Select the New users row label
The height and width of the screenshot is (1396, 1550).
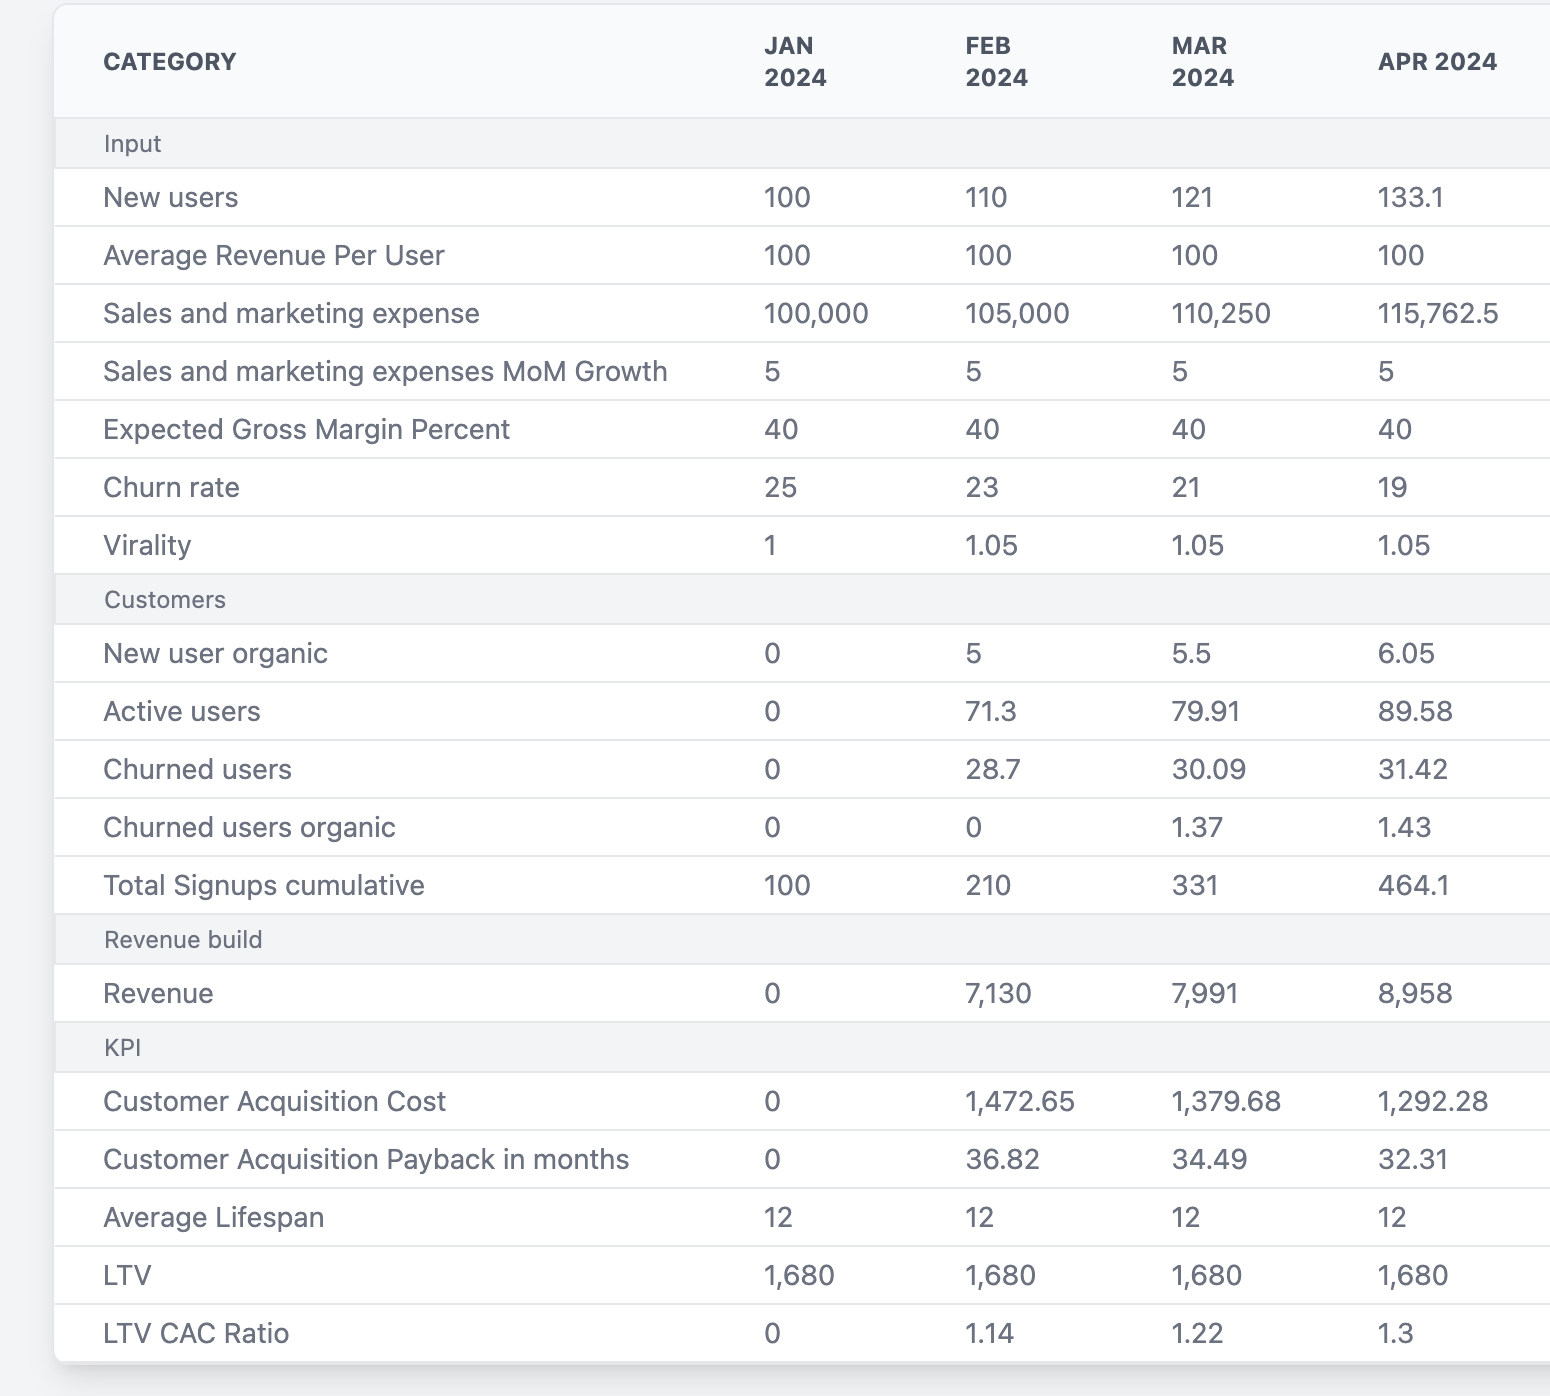[171, 197]
